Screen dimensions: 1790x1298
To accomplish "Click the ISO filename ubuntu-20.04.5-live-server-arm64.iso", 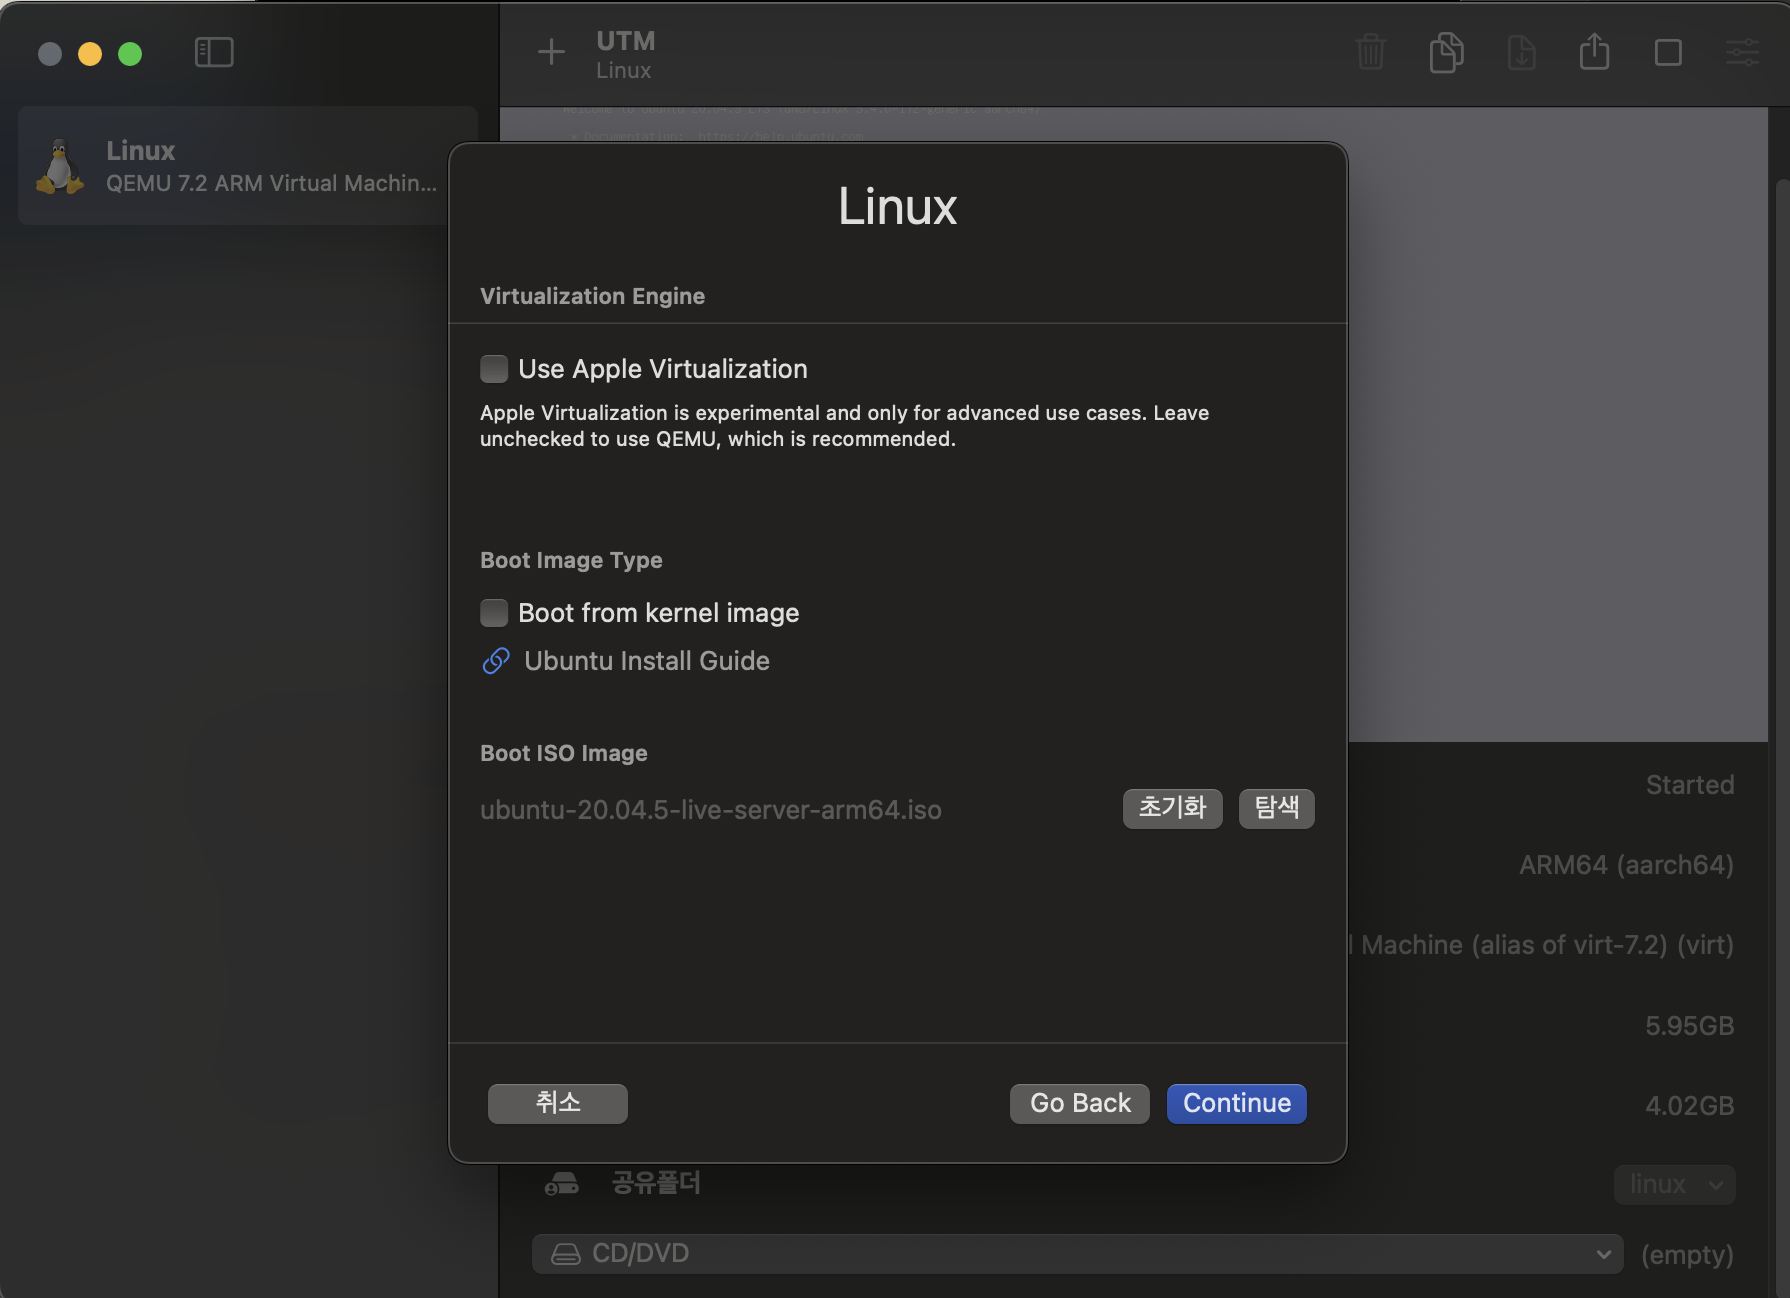I will (x=711, y=810).
